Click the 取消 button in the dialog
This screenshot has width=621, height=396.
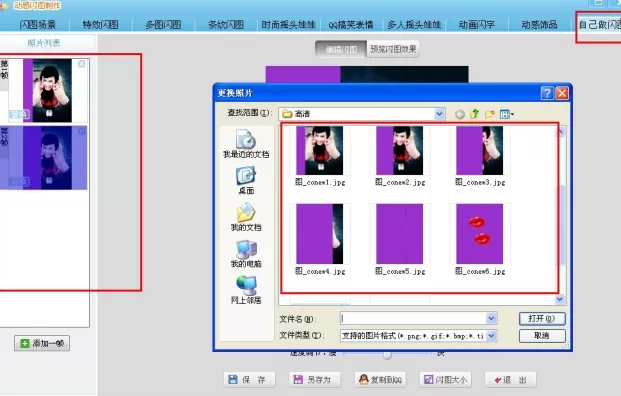coord(542,336)
